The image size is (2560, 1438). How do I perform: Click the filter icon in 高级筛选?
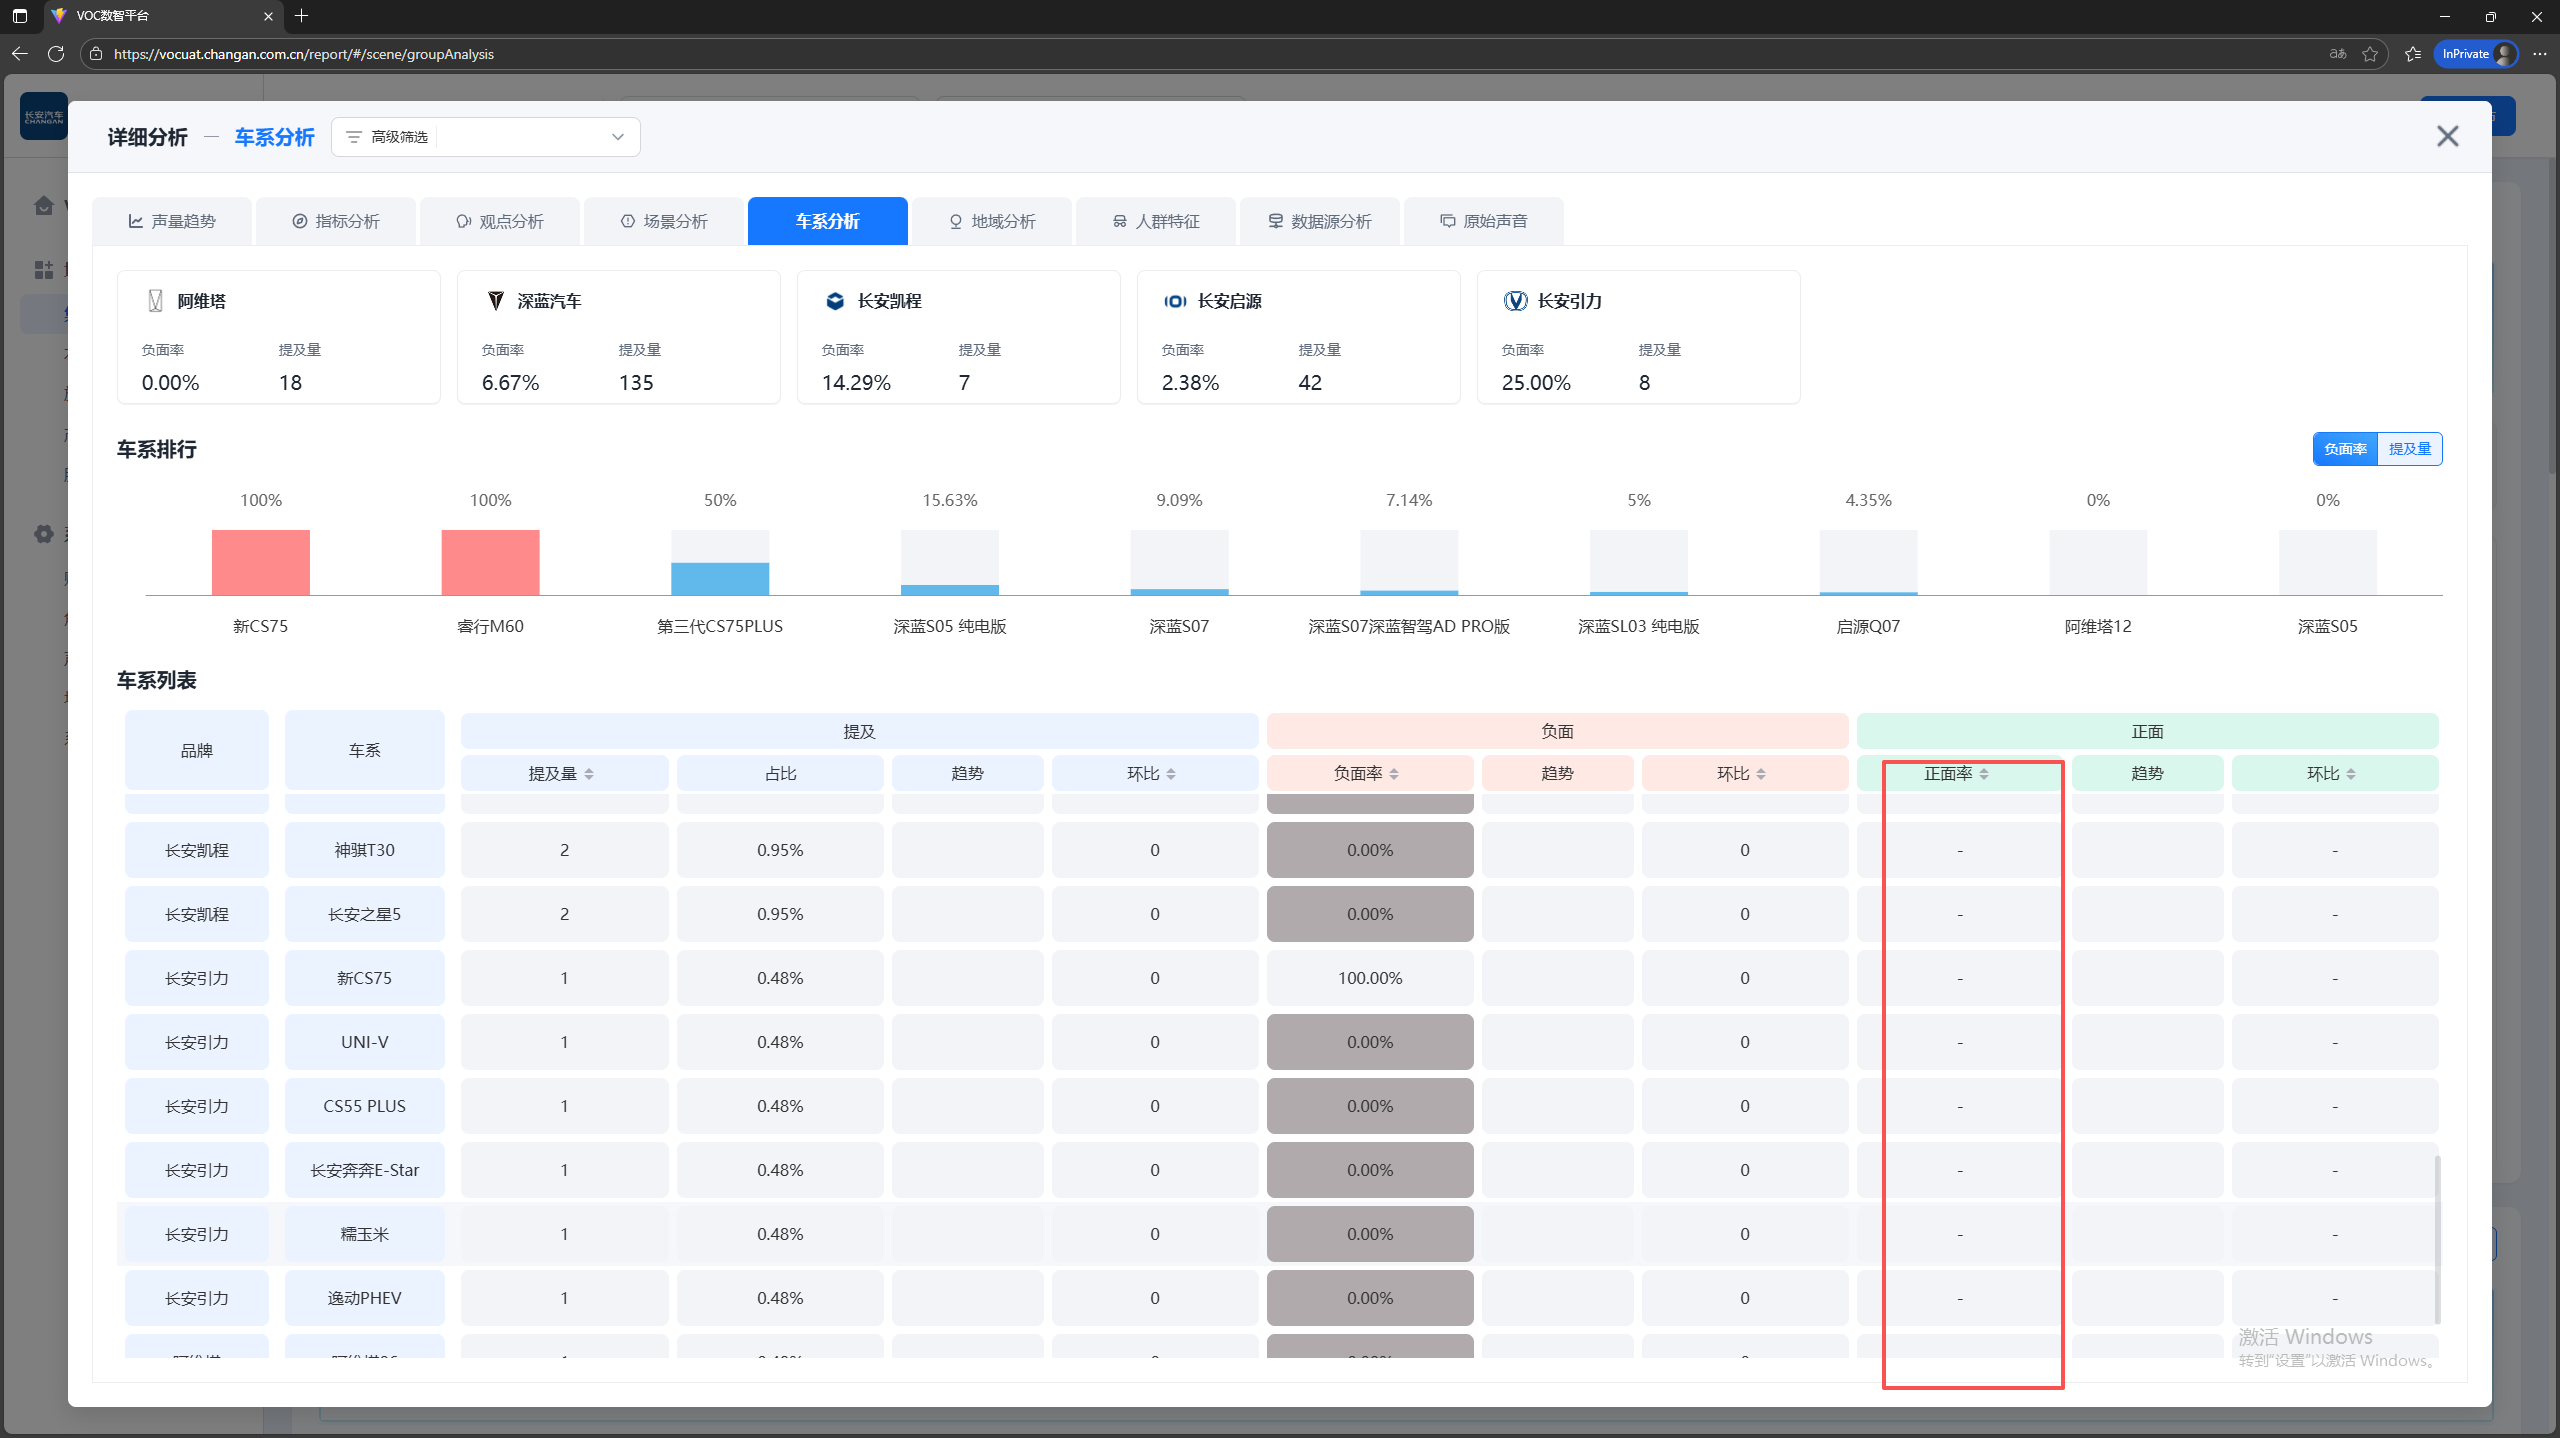click(x=353, y=137)
